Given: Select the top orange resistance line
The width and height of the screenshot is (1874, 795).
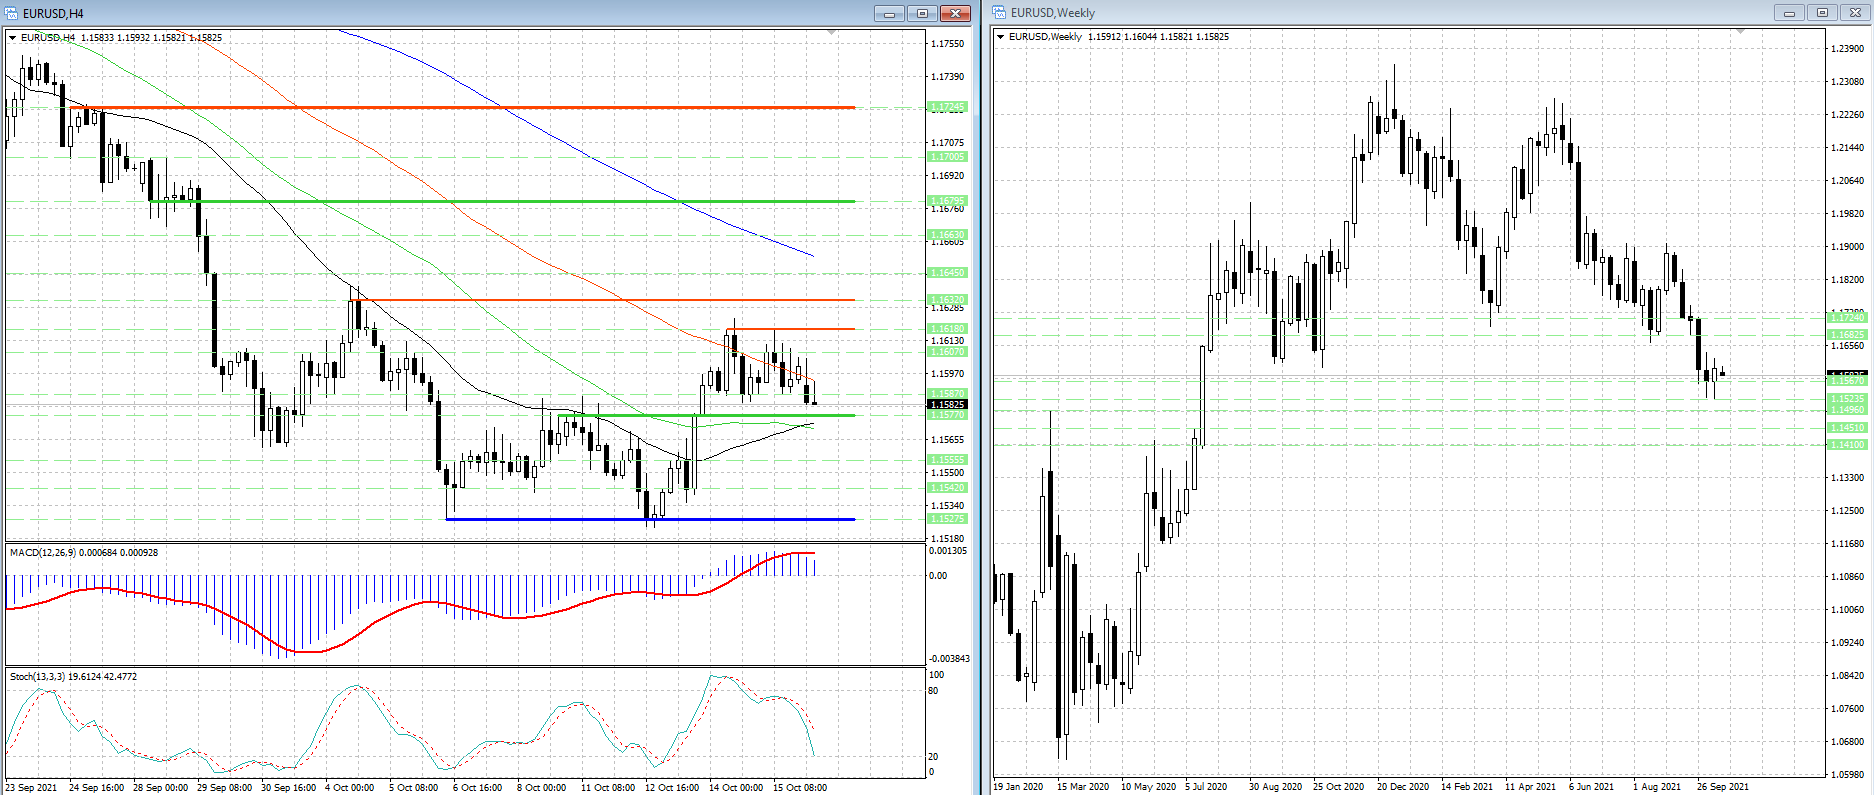Looking at the screenshot, I should point(500,107).
